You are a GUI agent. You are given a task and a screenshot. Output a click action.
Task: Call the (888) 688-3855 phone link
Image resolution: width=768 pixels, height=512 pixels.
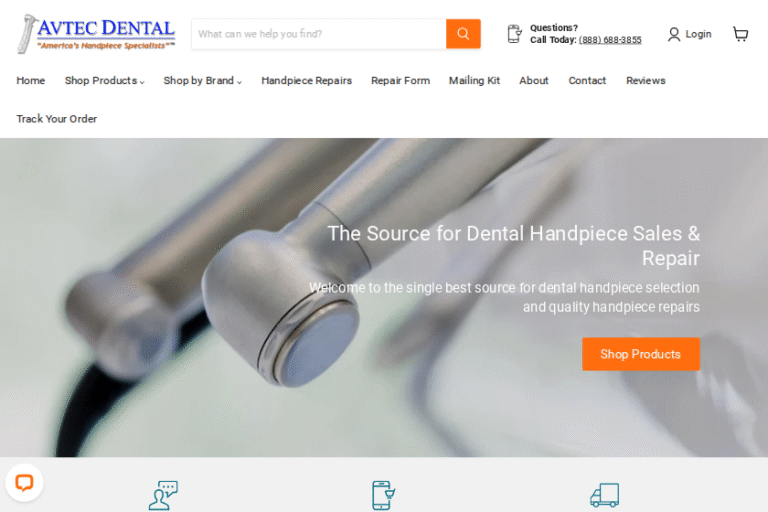(x=610, y=40)
